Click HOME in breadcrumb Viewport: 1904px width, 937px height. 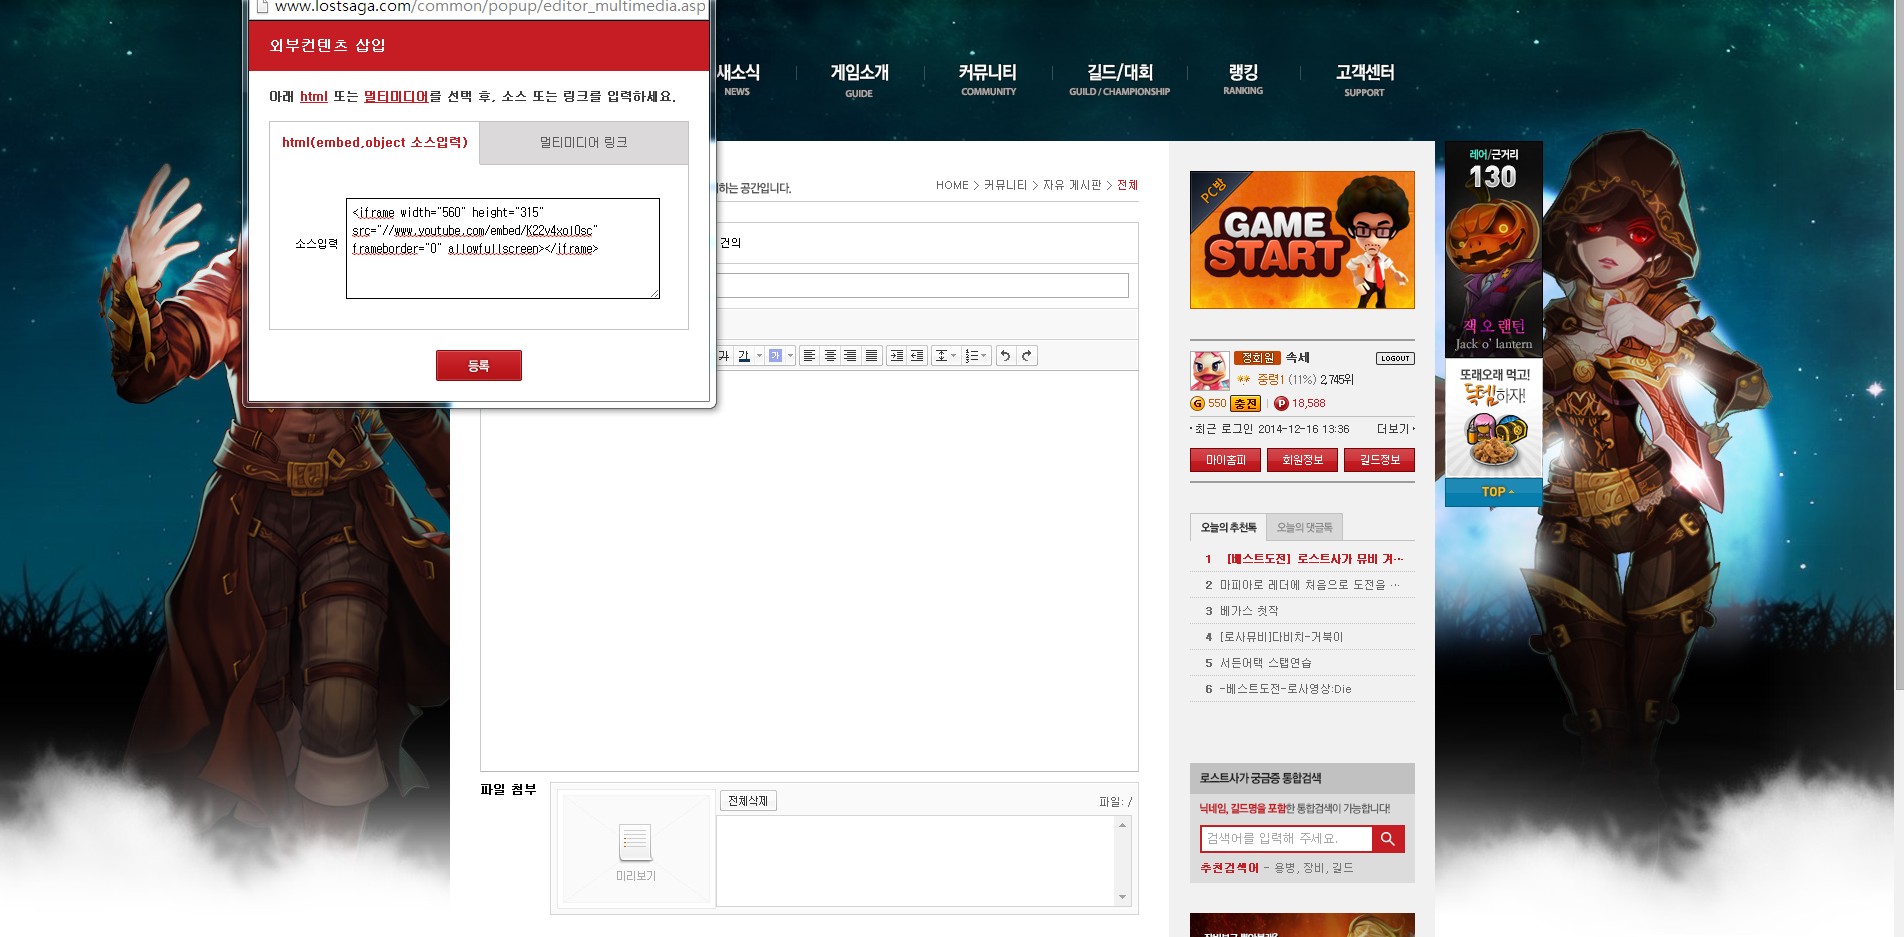(x=952, y=185)
